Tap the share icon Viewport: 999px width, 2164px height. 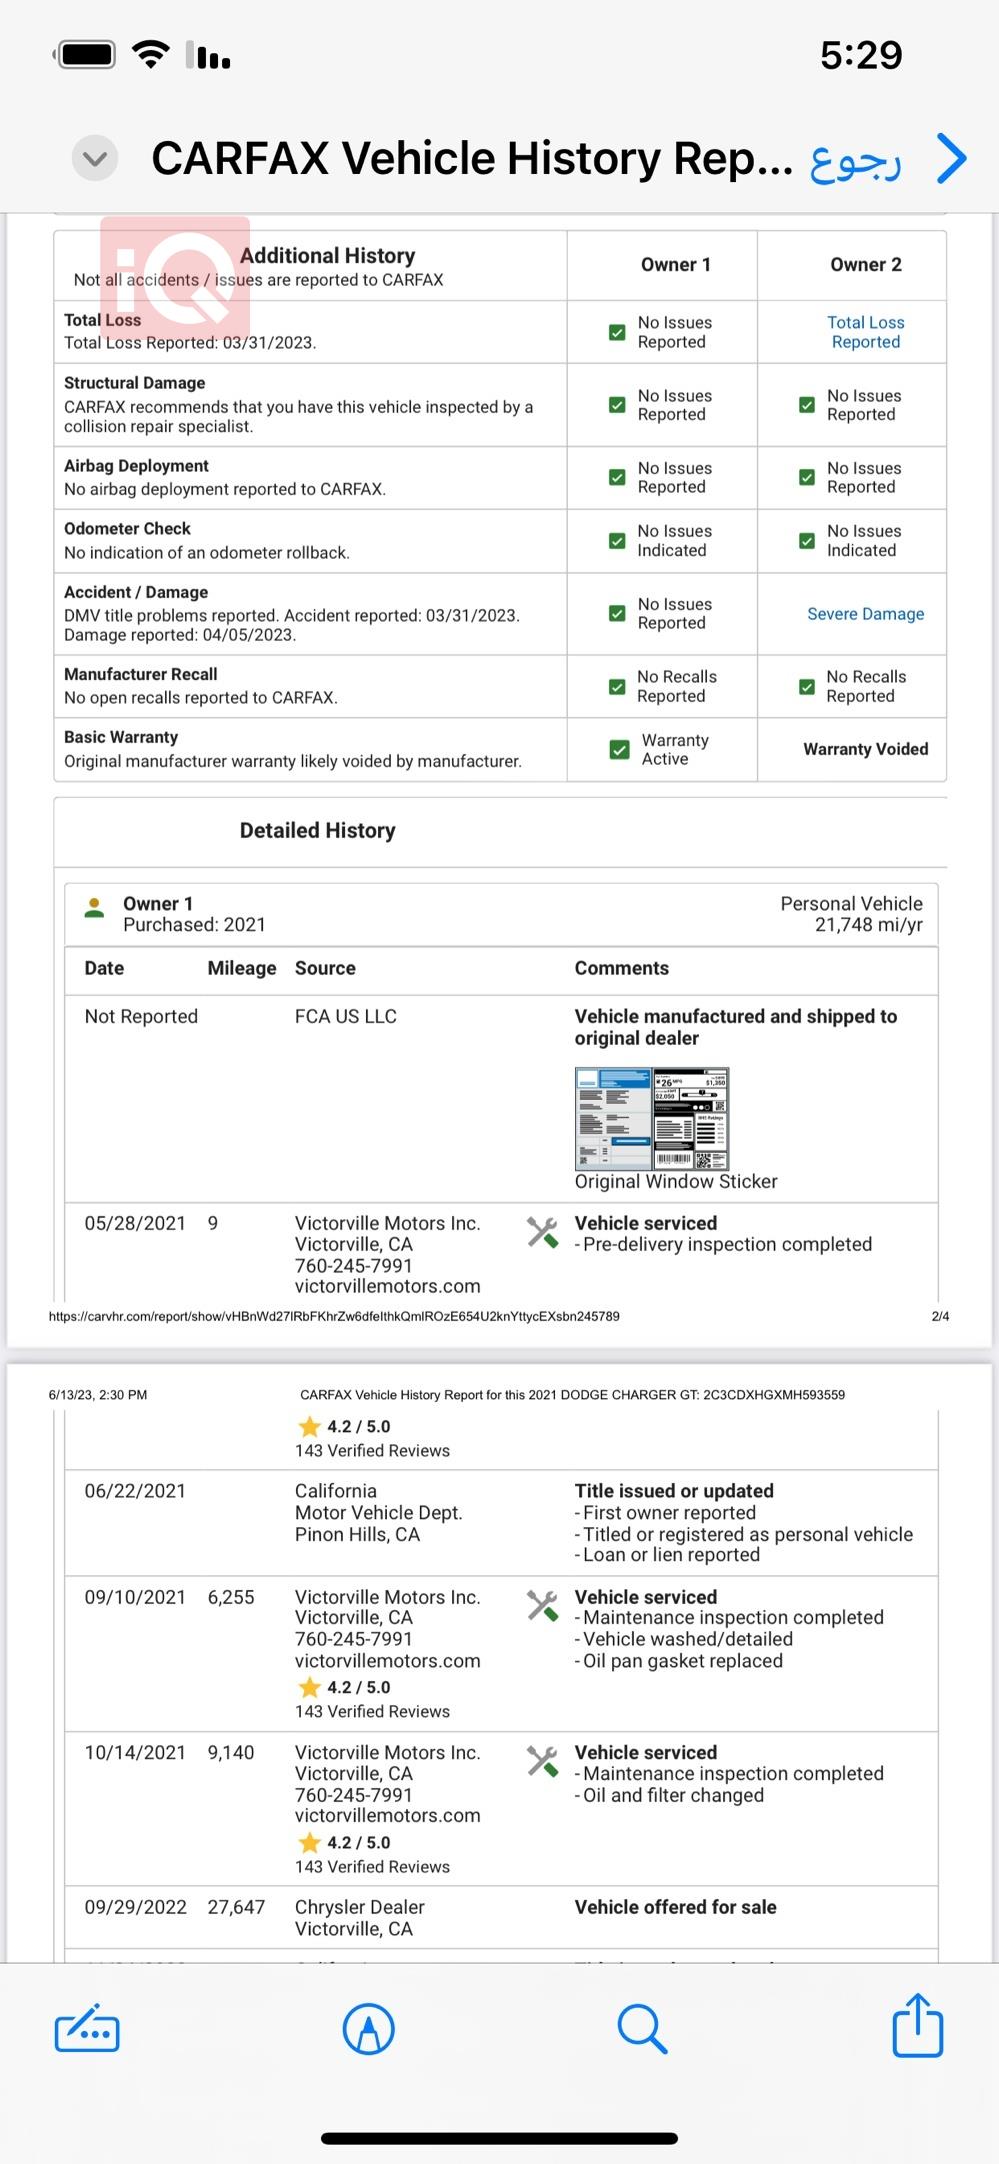click(x=918, y=2025)
